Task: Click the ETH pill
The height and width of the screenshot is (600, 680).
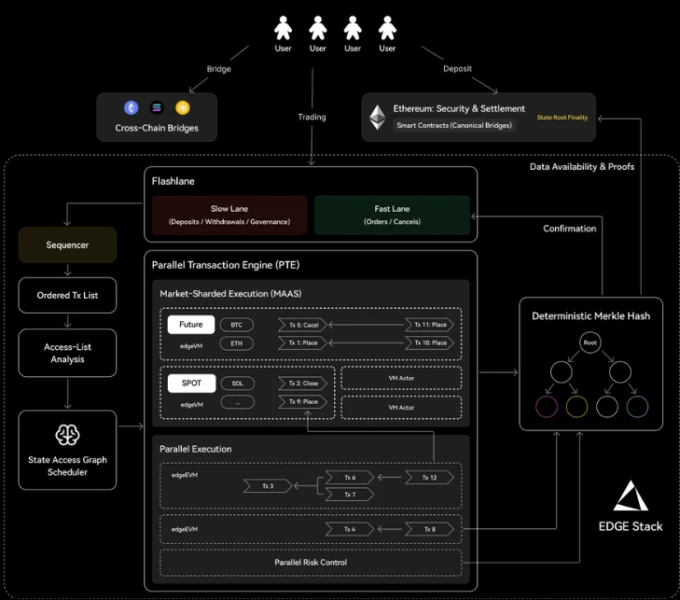Action: (x=237, y=343)
